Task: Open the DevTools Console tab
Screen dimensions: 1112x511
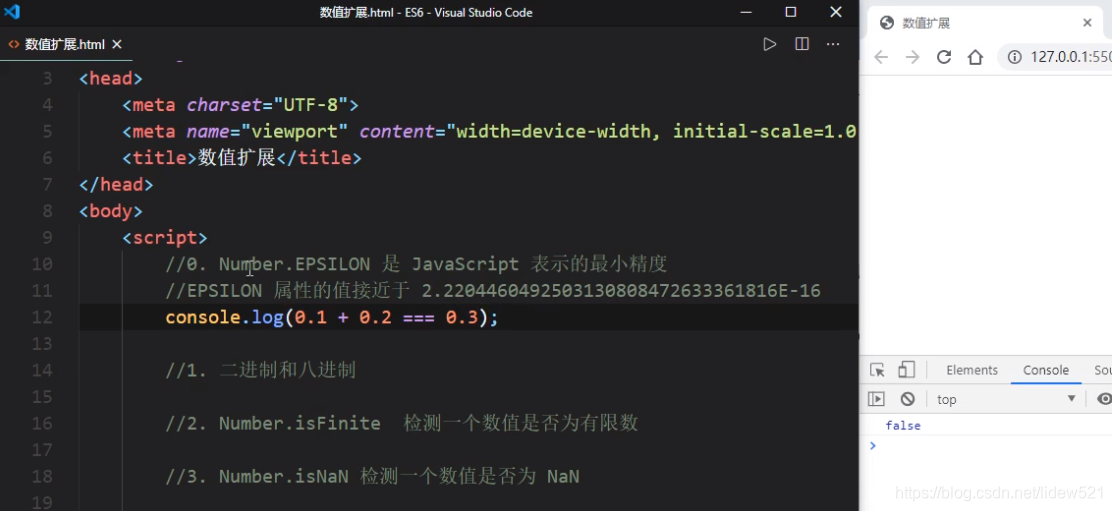Action: pos(1045,370)
